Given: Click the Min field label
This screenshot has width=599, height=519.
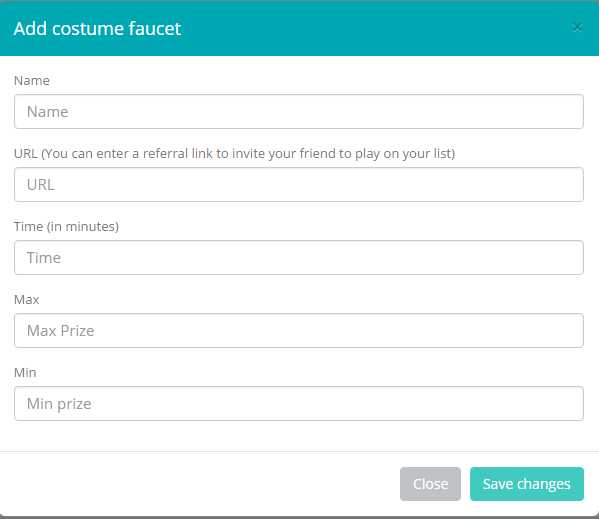Looking at the screenshot, I should point(25,372).
